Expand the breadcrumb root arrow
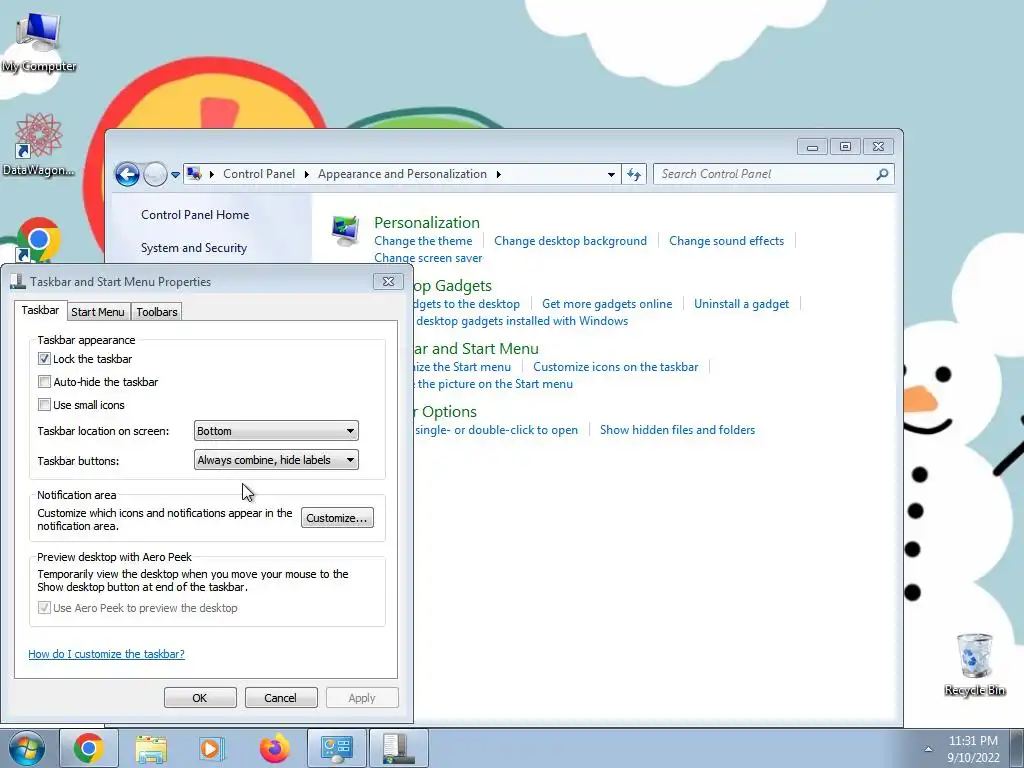 point(212,174)
